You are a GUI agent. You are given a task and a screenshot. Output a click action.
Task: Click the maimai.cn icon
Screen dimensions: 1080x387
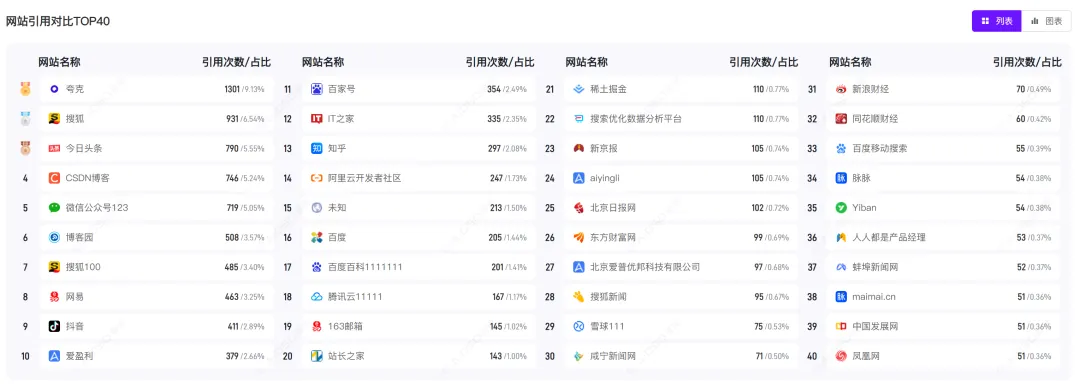coord(841,297)
